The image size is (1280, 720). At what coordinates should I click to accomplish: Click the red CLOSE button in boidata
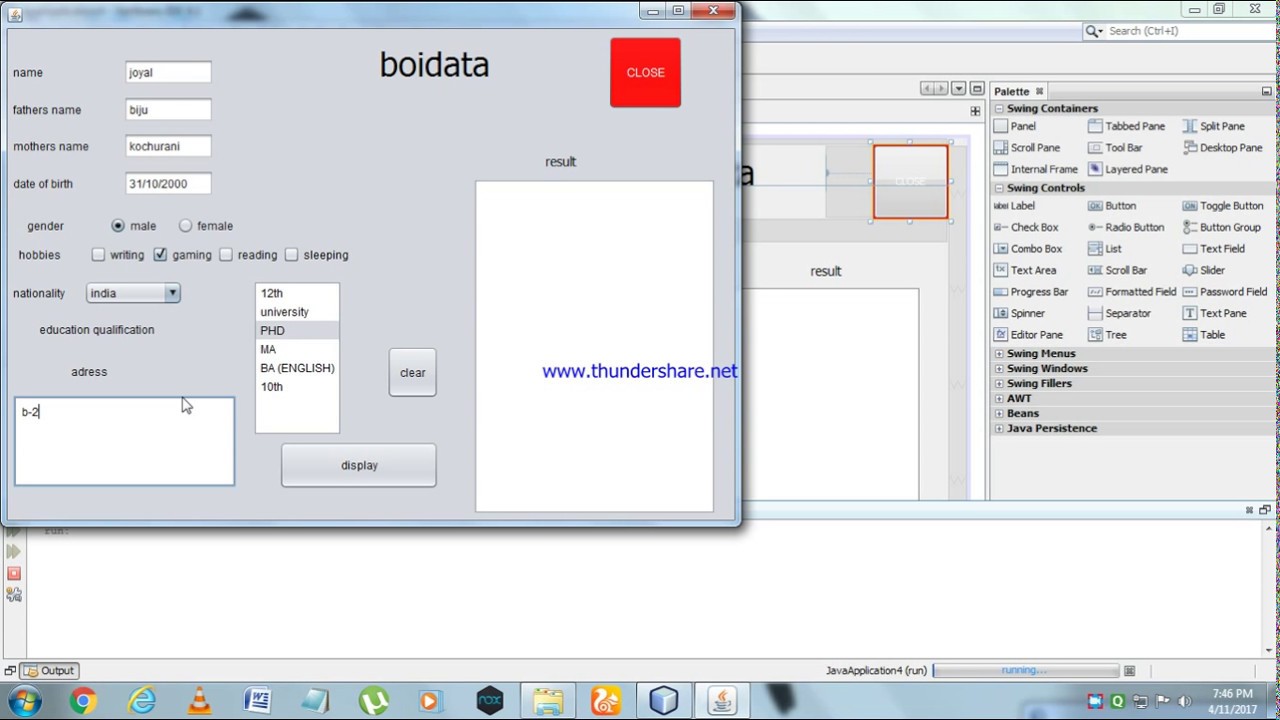click(x=645, y=72)
